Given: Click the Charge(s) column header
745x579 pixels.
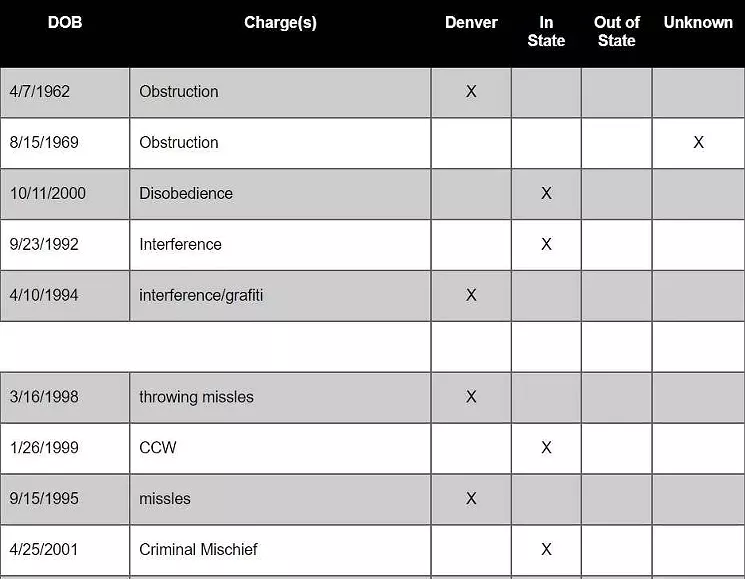Looking at the screenshot, I should 280,22.
